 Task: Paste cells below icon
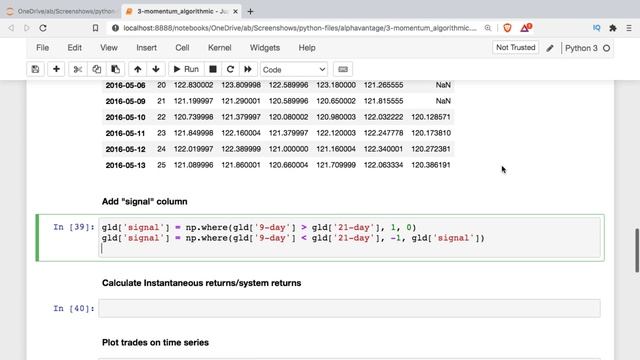coord(116,69)
